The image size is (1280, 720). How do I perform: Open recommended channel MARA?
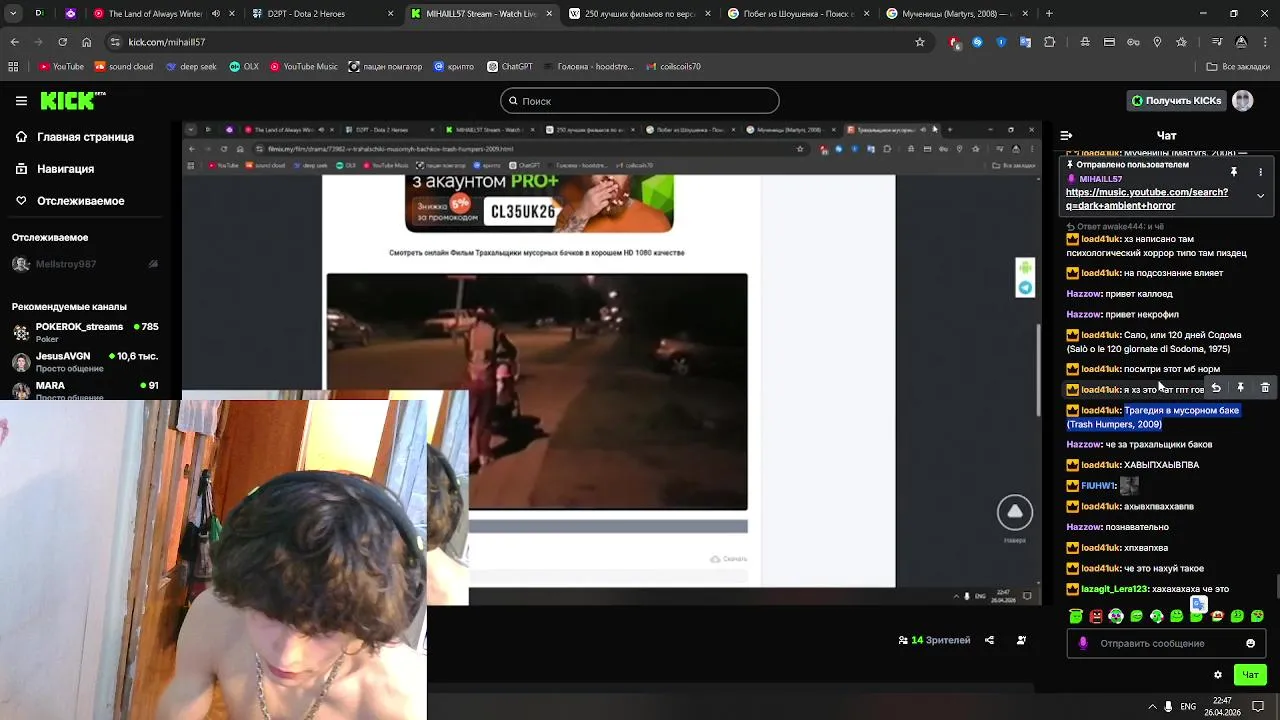coord(85,389)
